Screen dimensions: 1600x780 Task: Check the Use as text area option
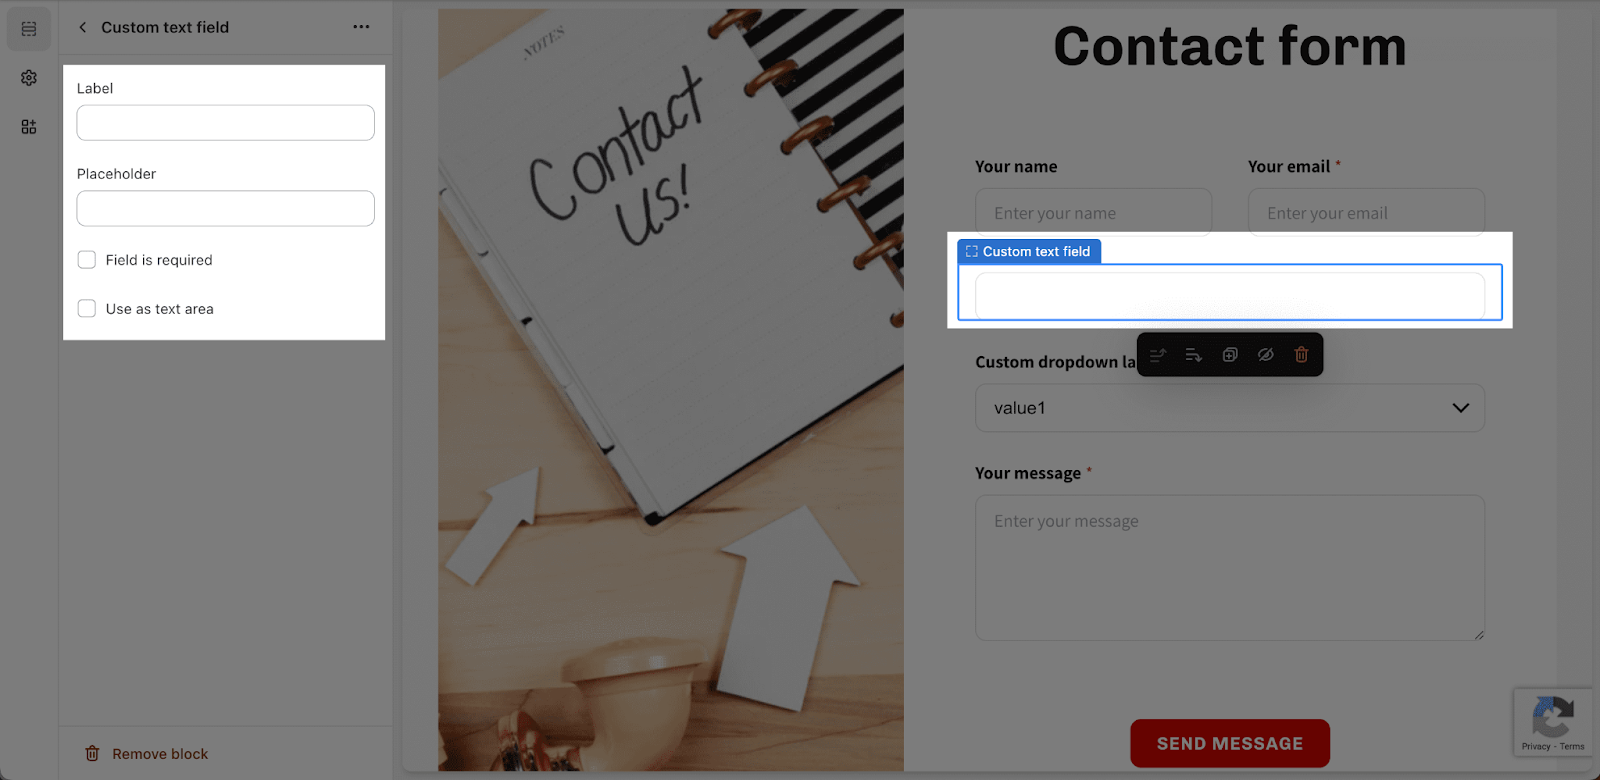coord(87,309)
